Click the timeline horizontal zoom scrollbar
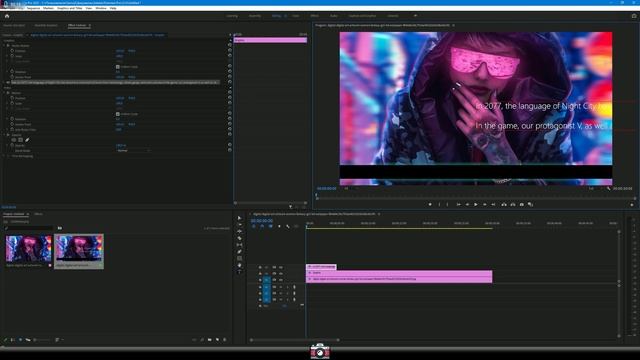640x360 pixels. [x=294, y=340]
